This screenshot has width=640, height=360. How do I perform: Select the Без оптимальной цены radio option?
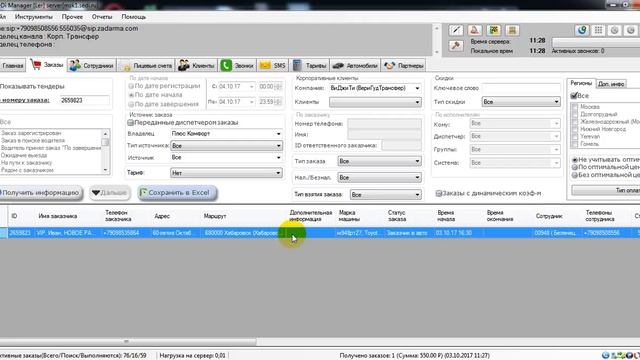tap(575, 175)
